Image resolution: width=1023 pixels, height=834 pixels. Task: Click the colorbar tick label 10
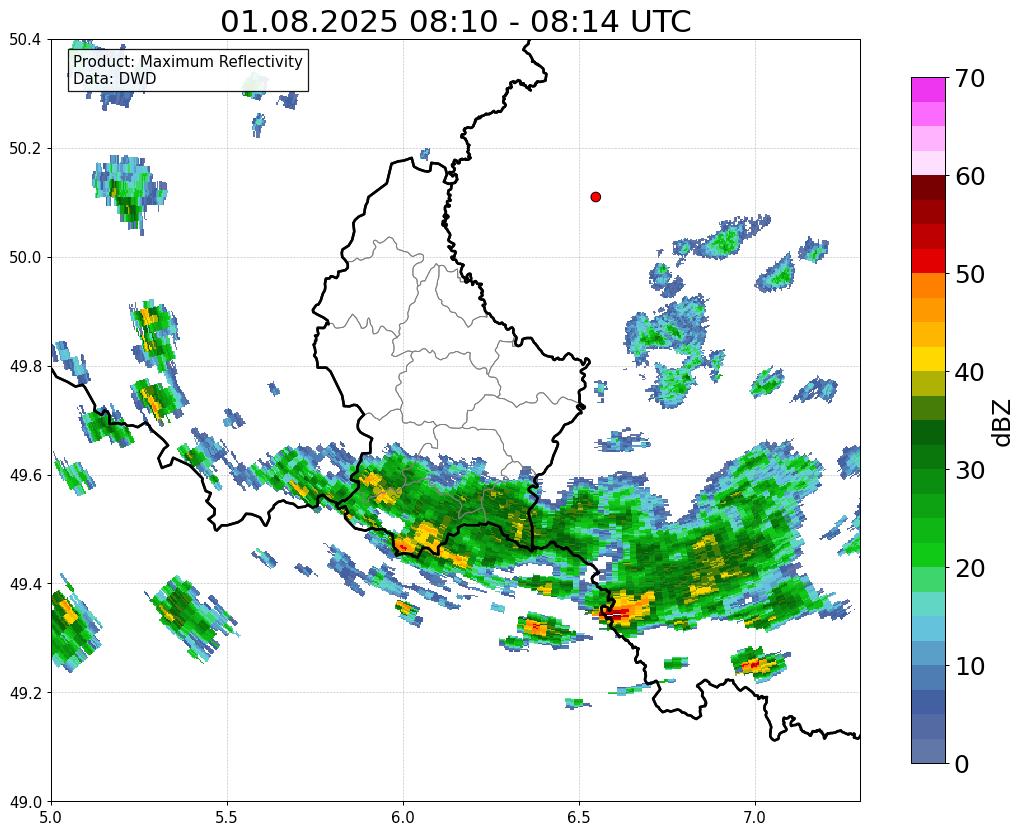click(970, 666)
